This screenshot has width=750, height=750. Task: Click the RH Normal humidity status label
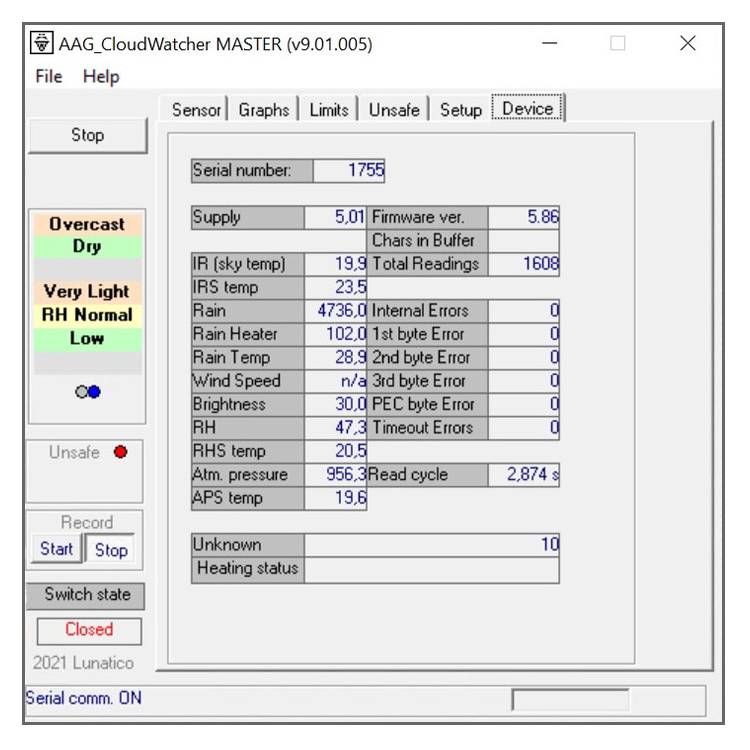pyautogui.click(x=88, y=315)
